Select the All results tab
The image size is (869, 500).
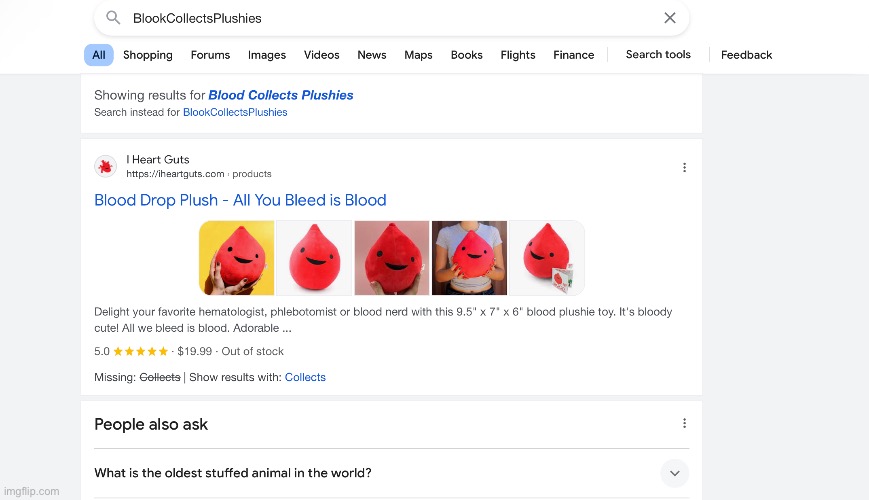(98, 55)
